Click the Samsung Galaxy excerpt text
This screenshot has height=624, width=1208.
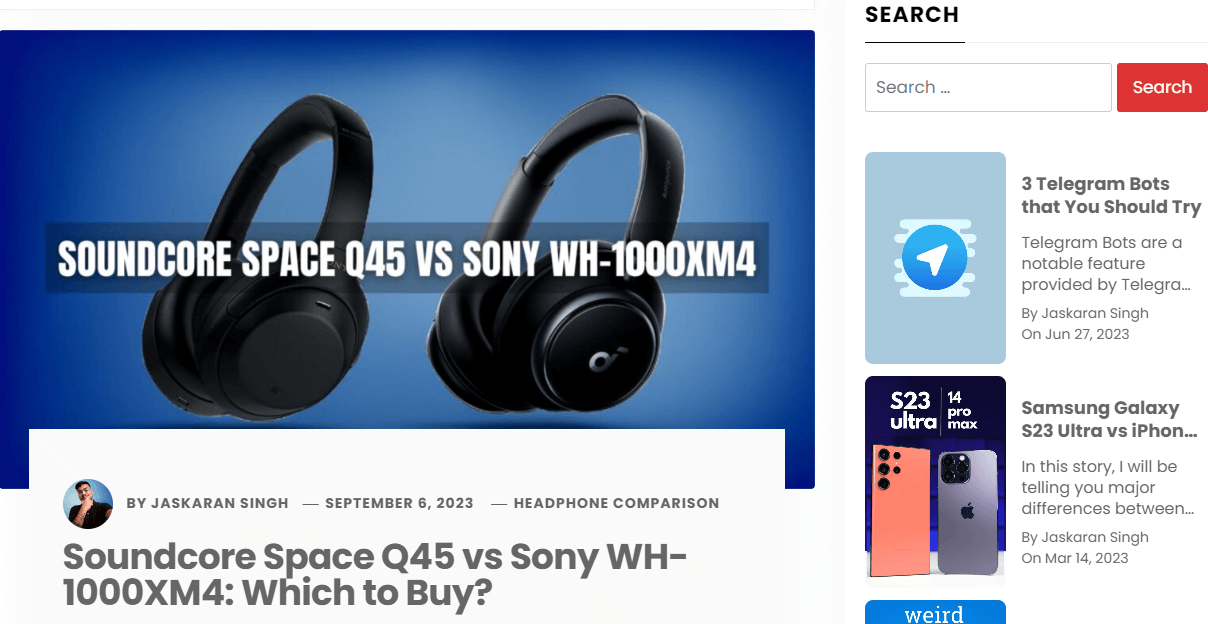[1108, 488]
